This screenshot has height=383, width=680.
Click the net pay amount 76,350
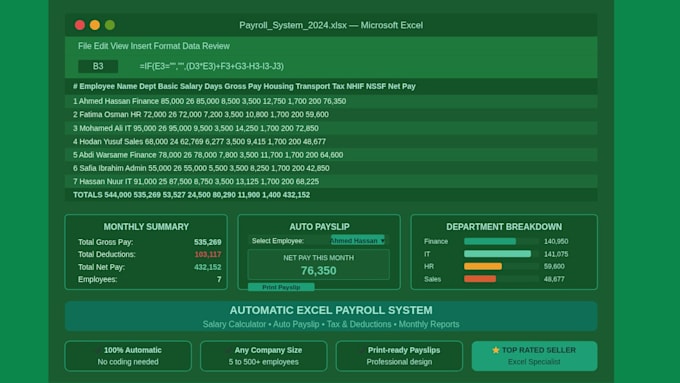tap(318, 271)
